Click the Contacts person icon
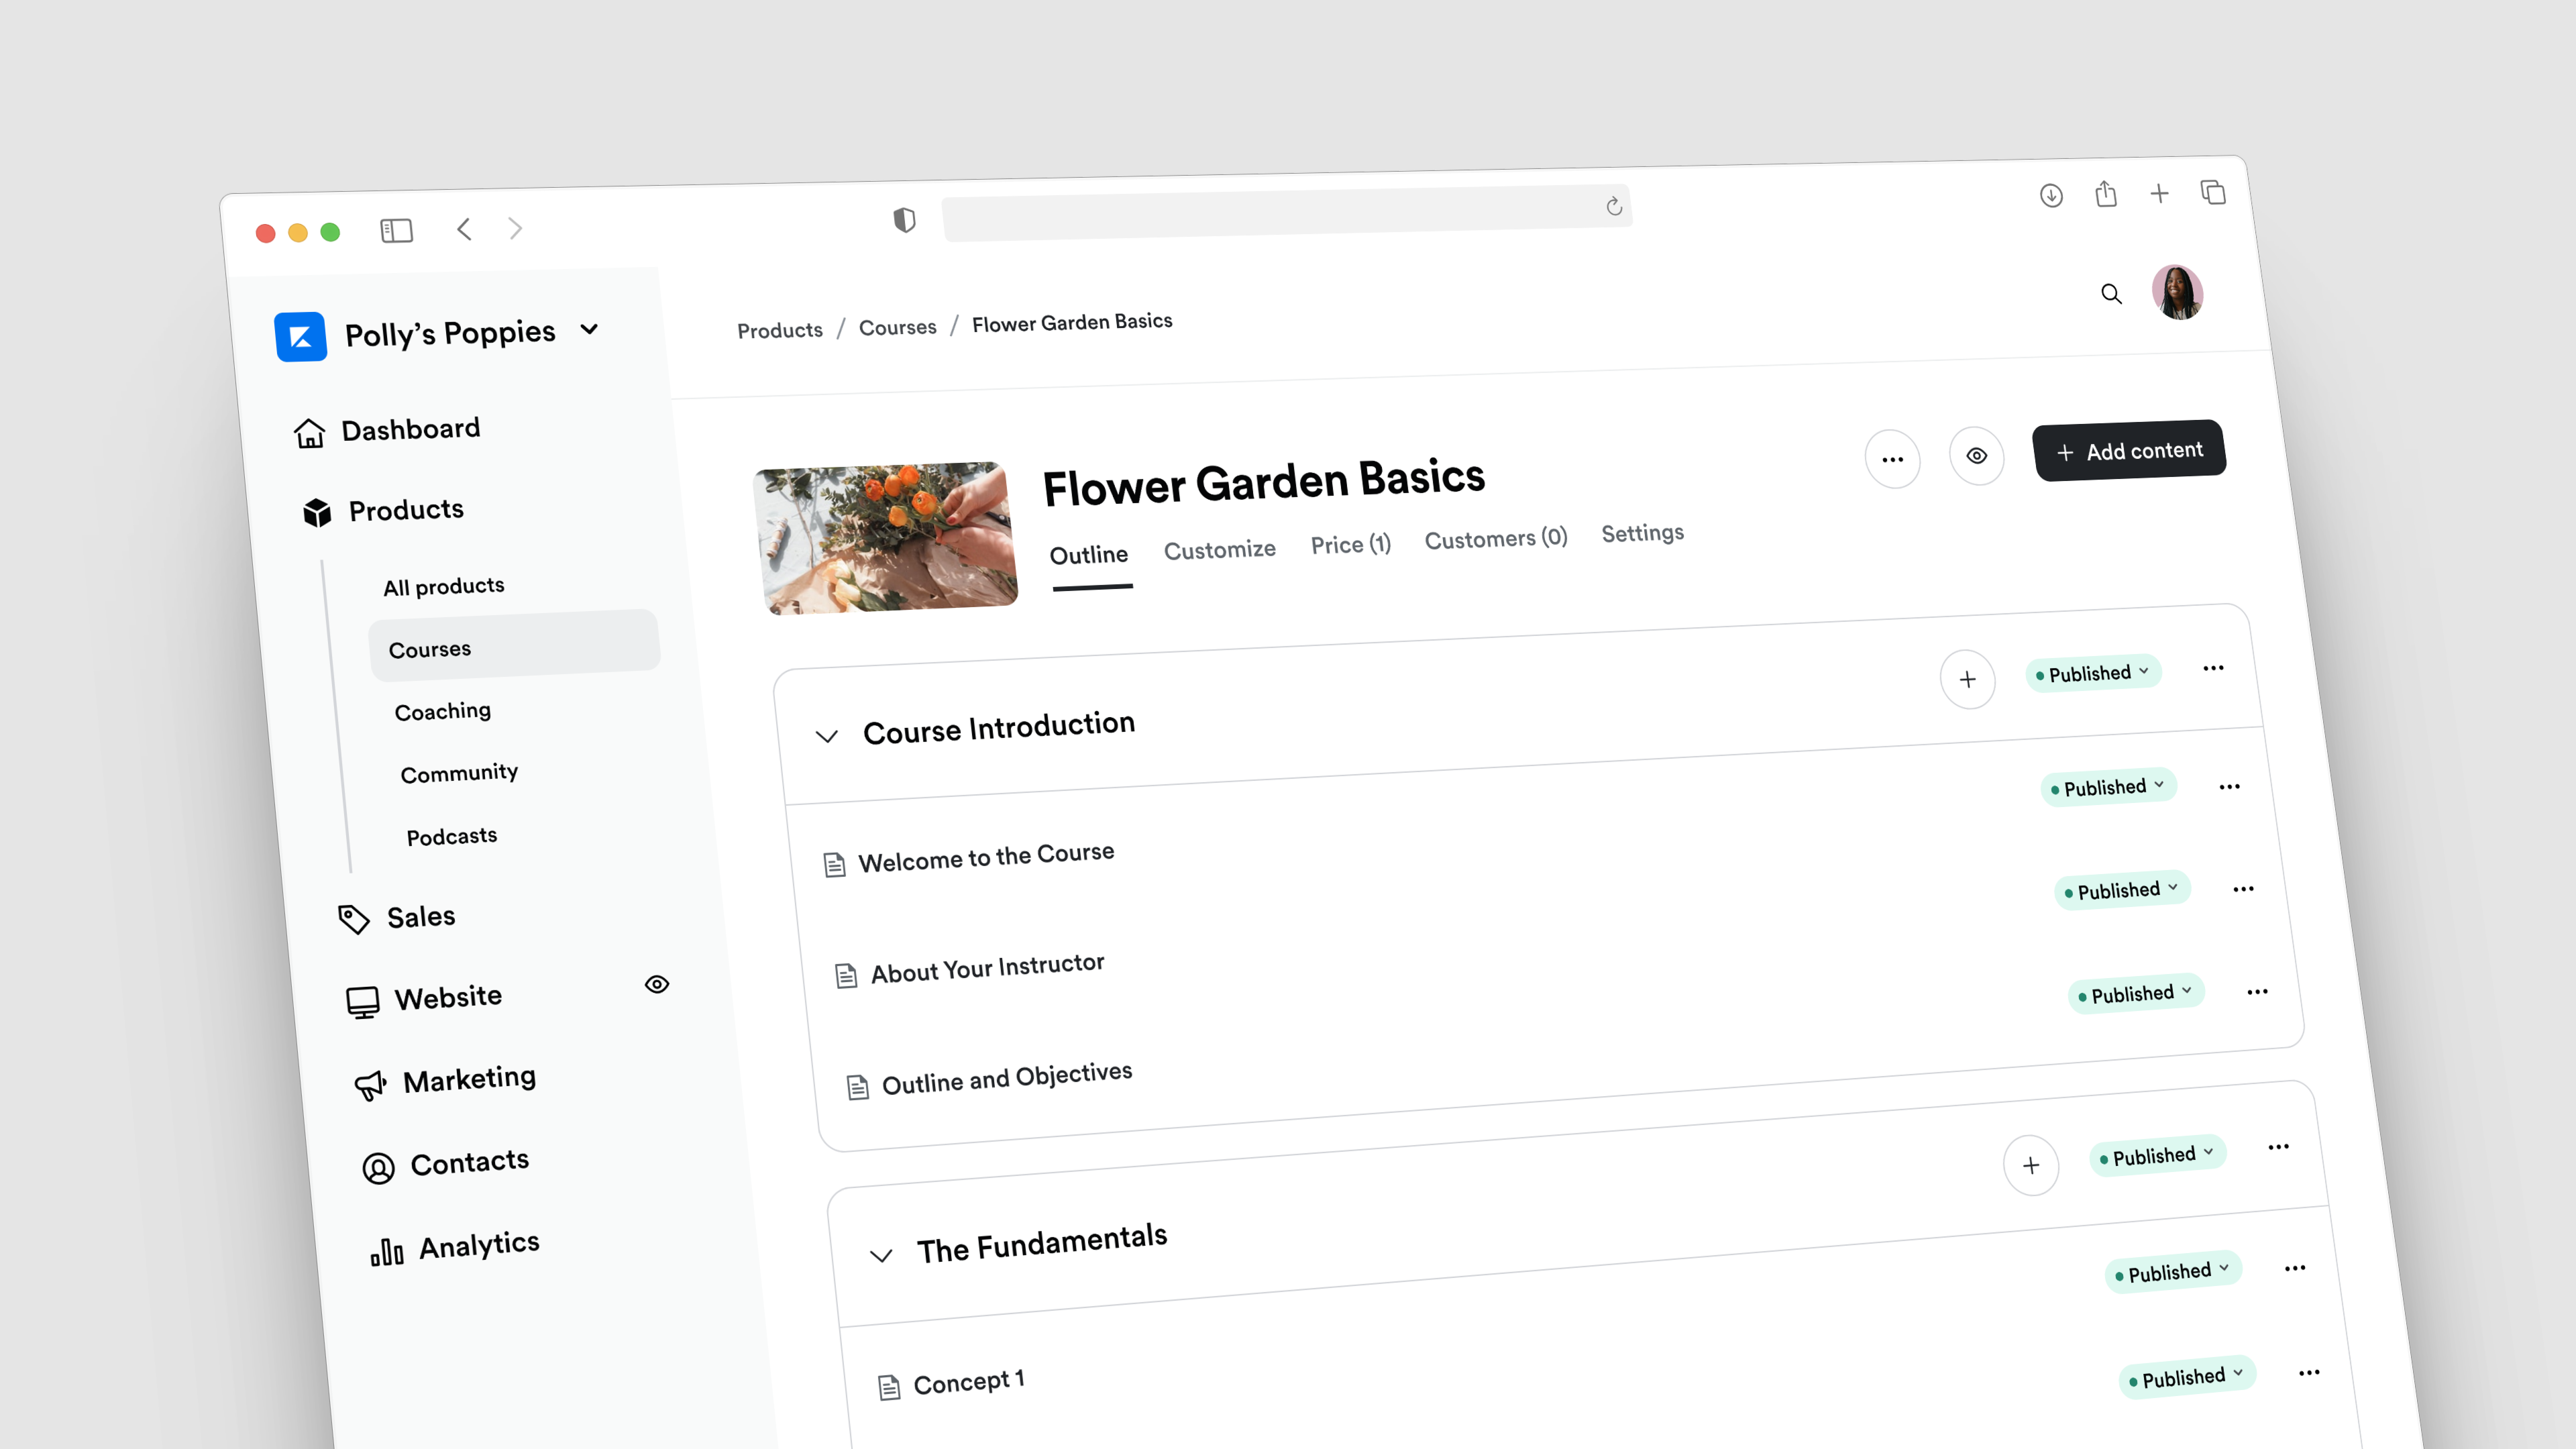 378,1167
